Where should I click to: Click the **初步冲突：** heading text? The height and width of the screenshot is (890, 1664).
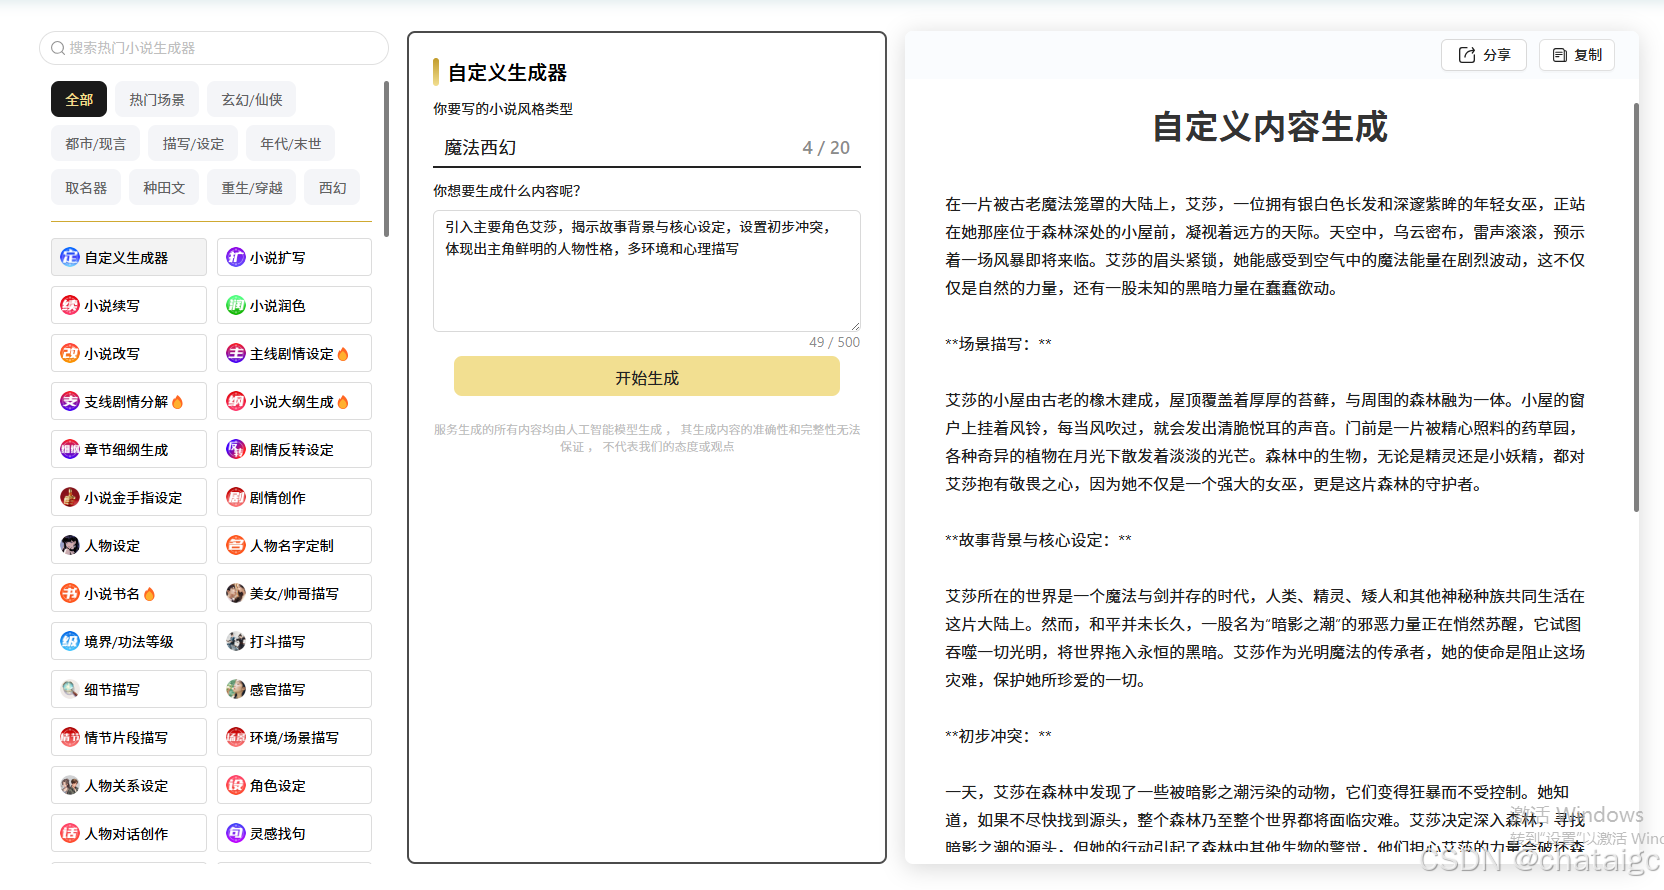pyautogui.click(x=998, y=736)
